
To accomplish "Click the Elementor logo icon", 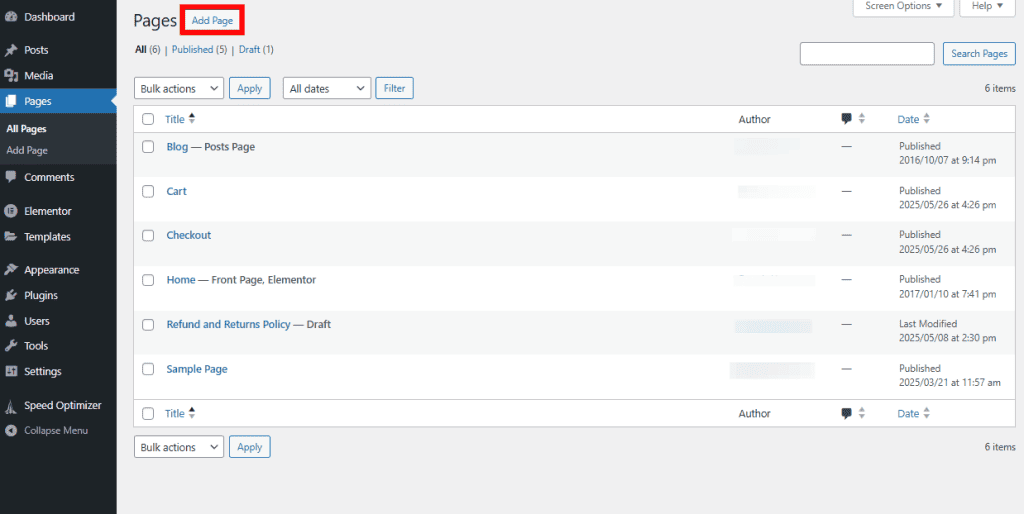I will pyautogui.click(x=10, y=211).
